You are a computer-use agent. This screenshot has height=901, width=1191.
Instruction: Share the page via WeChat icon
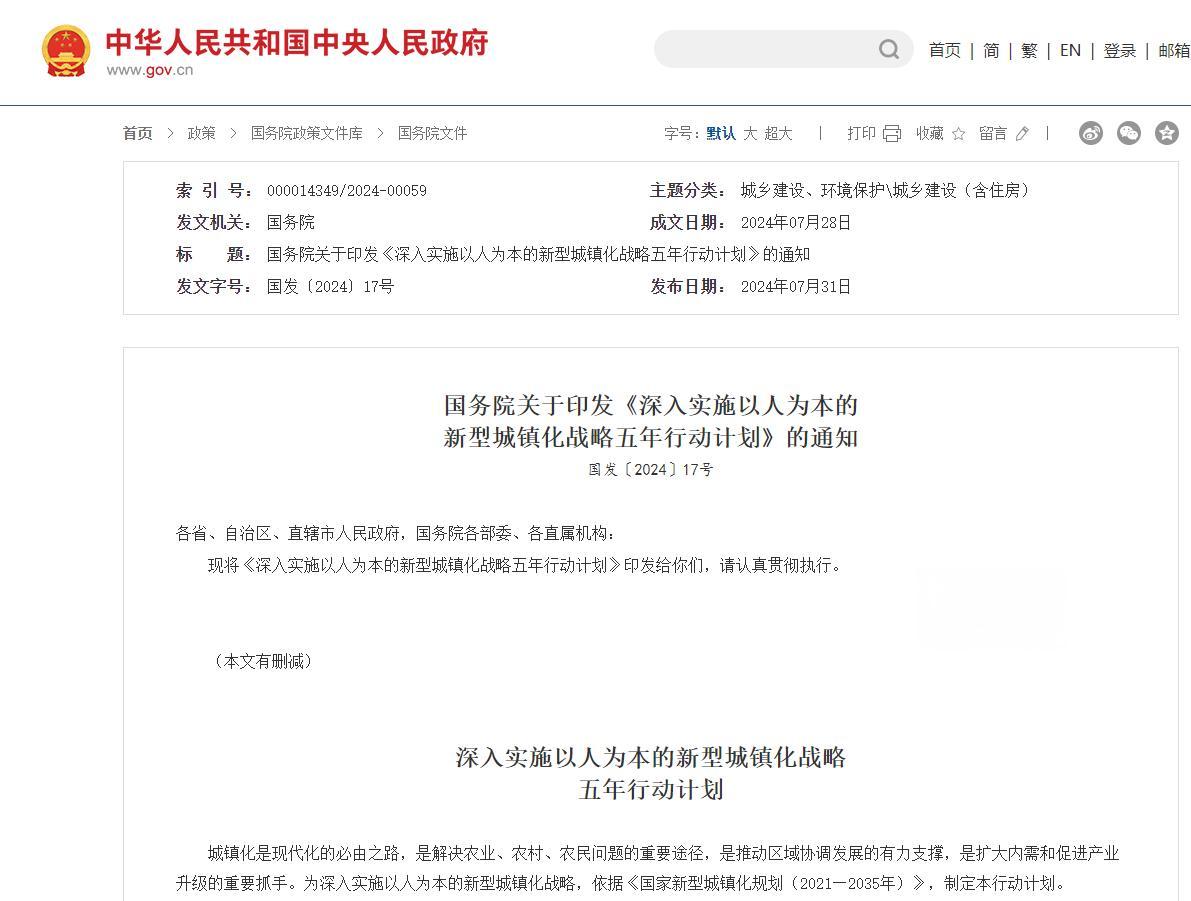coord(1129,133)
